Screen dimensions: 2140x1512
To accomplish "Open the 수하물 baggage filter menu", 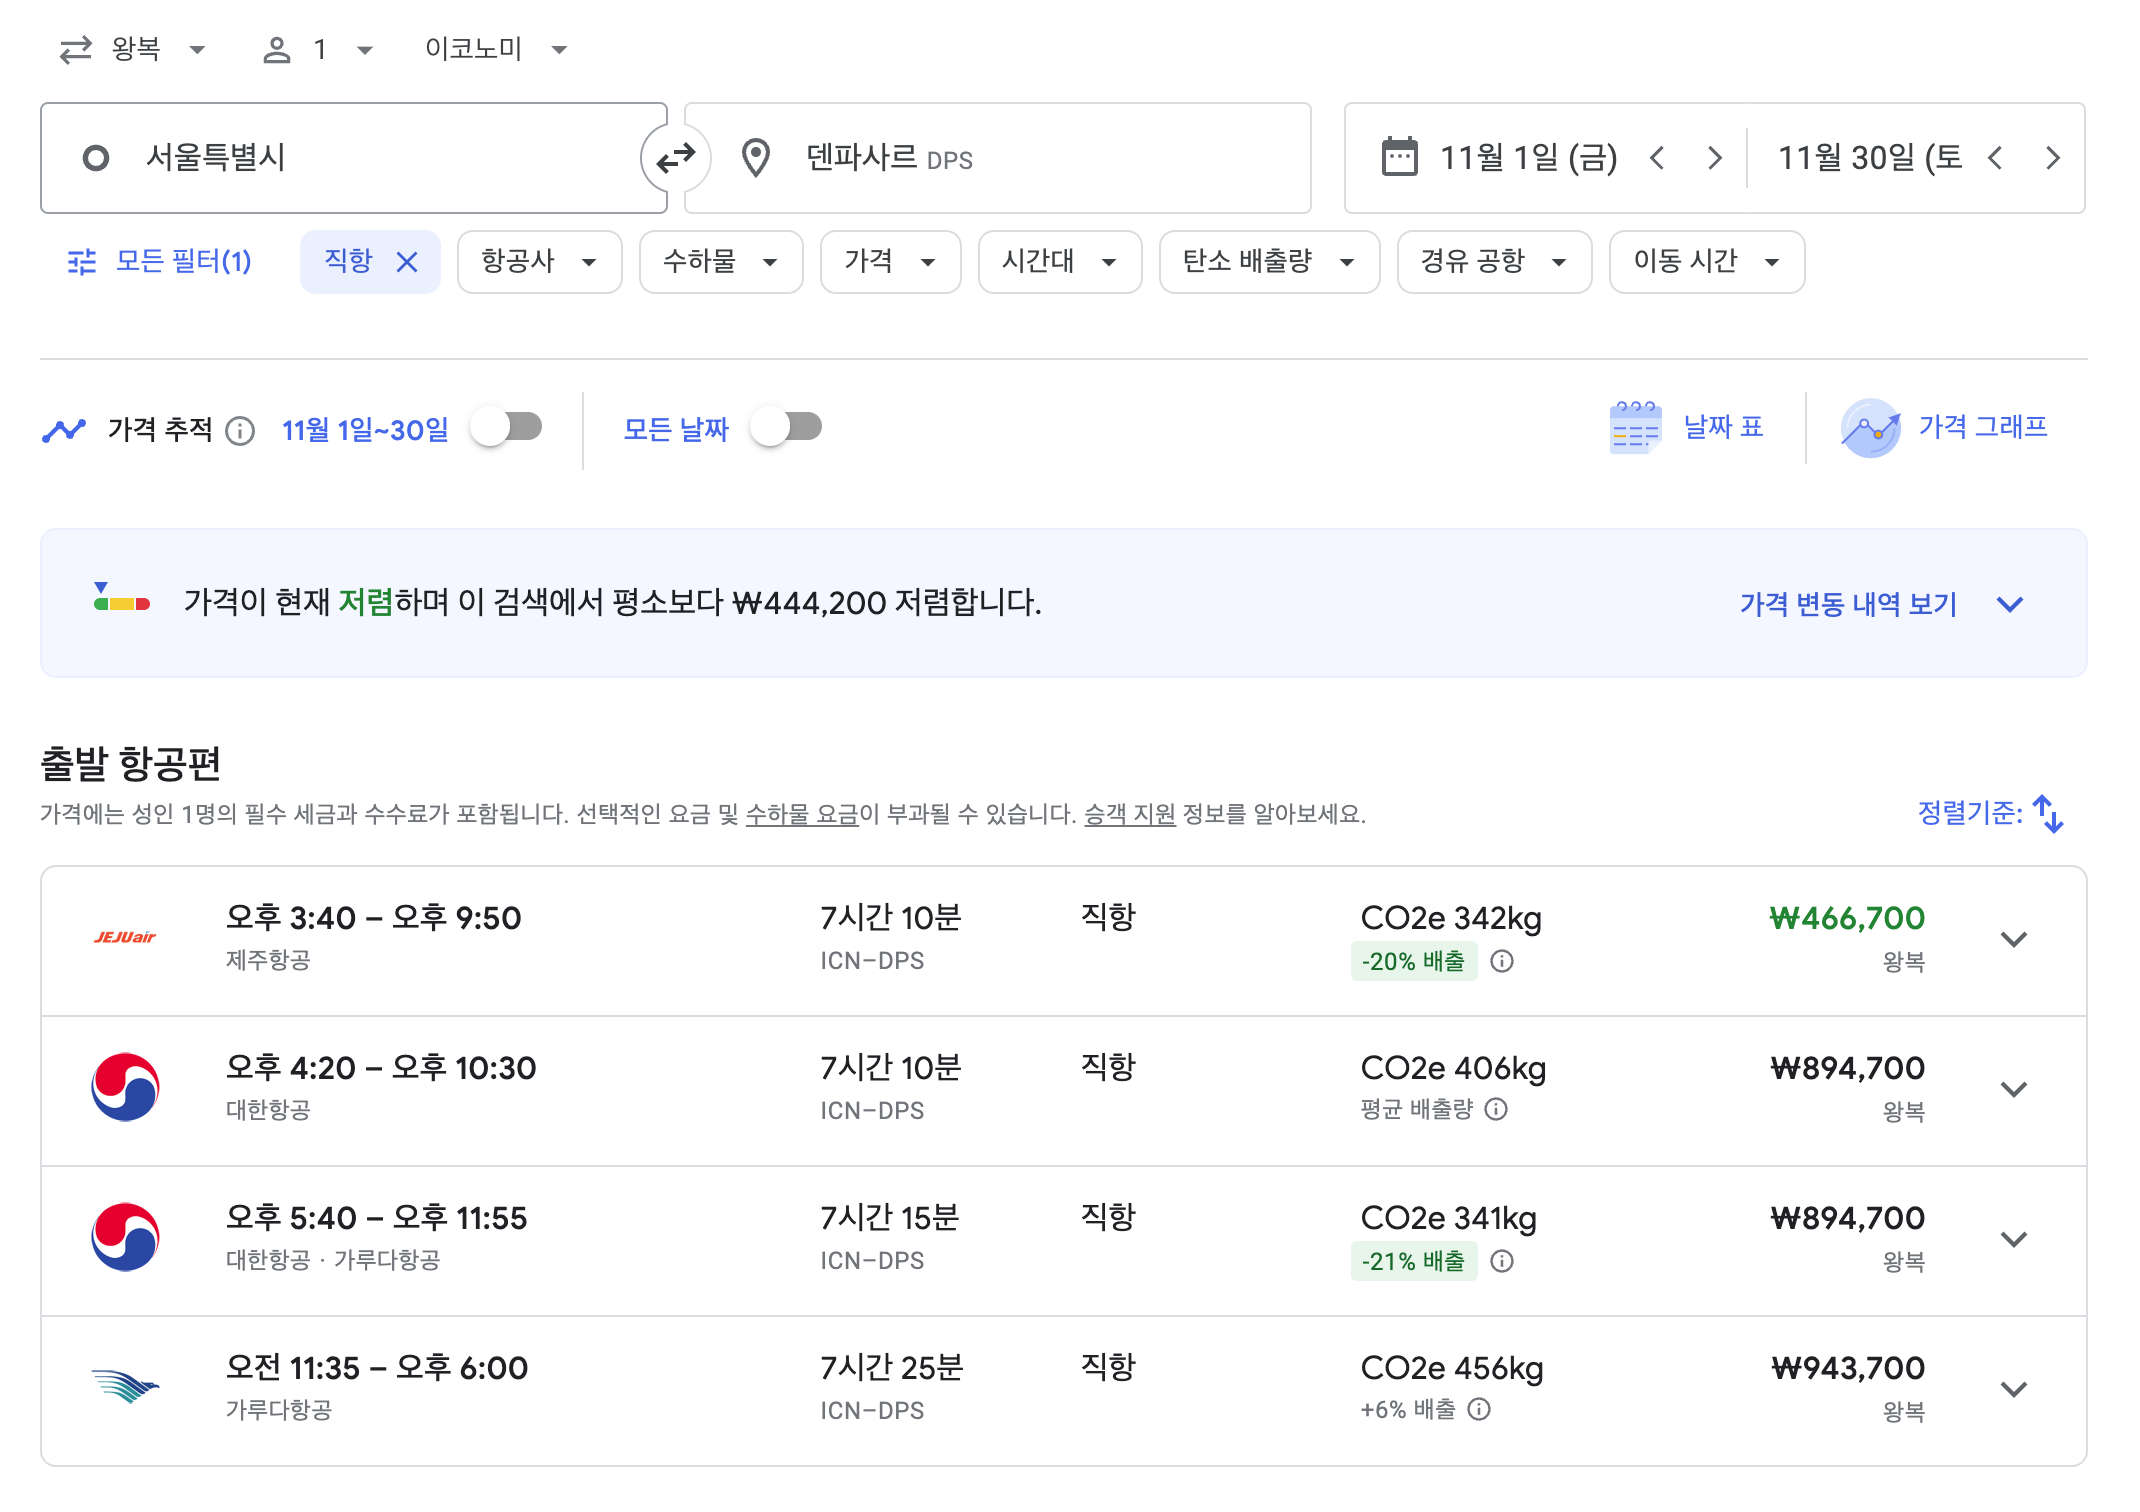I will [720, 262].
